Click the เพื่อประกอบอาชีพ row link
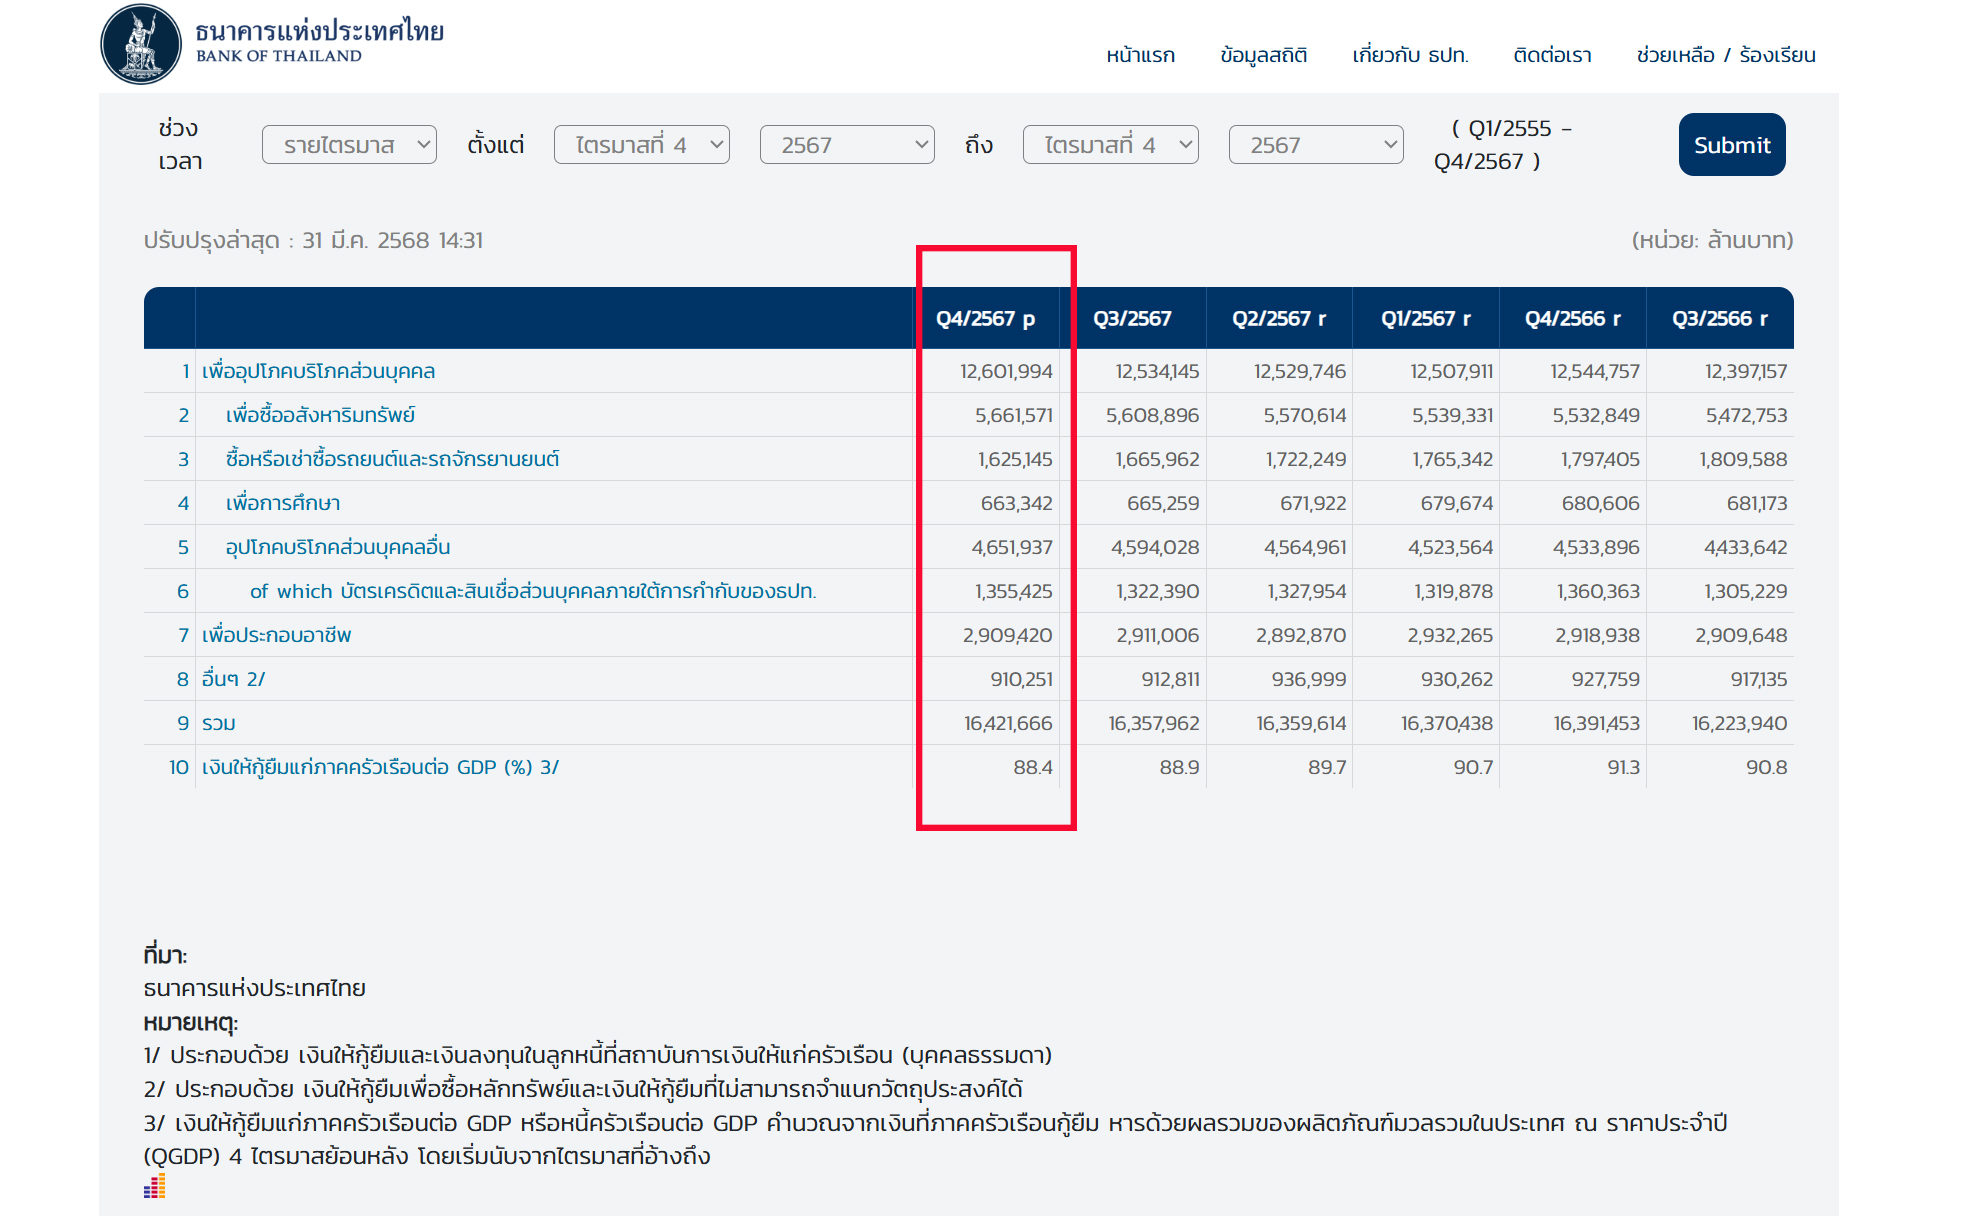The height and width of the screenshot is (1216, 1988). (276, 635)
